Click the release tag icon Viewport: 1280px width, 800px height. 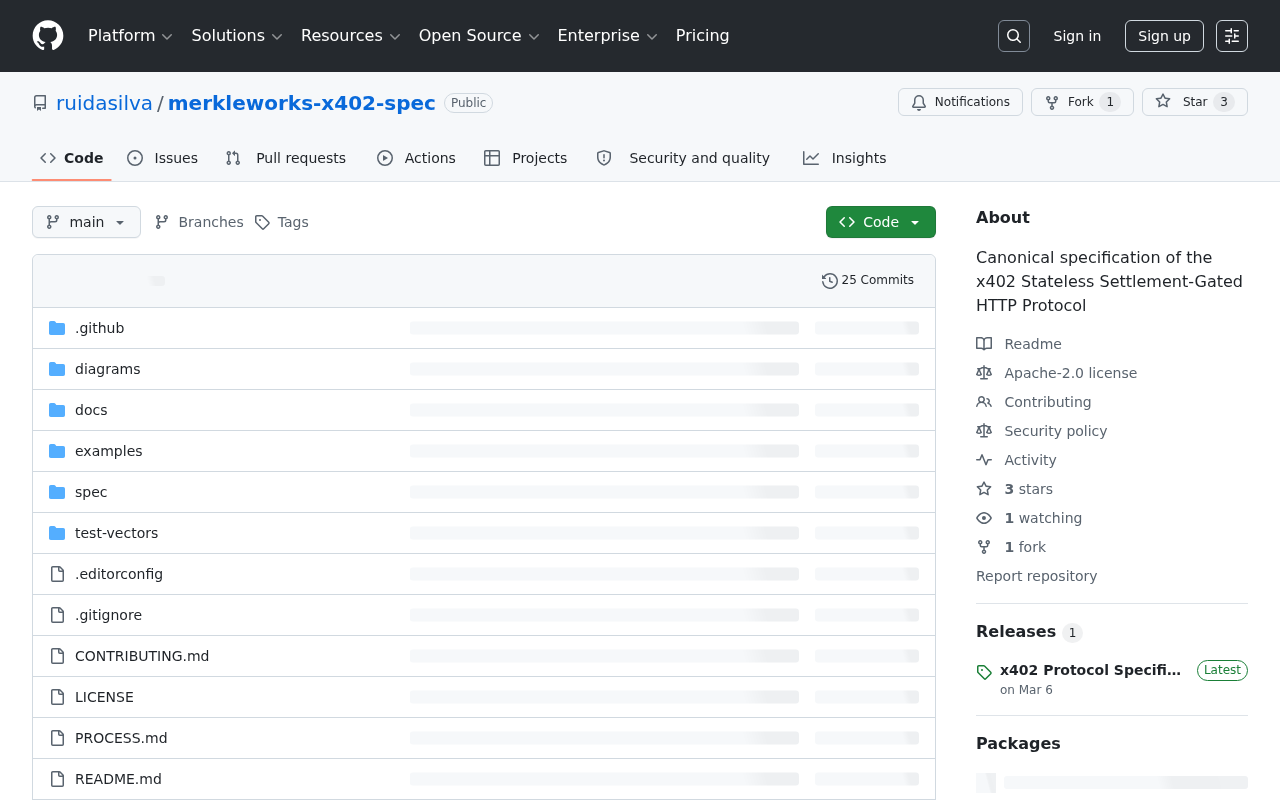pos(984,672)
